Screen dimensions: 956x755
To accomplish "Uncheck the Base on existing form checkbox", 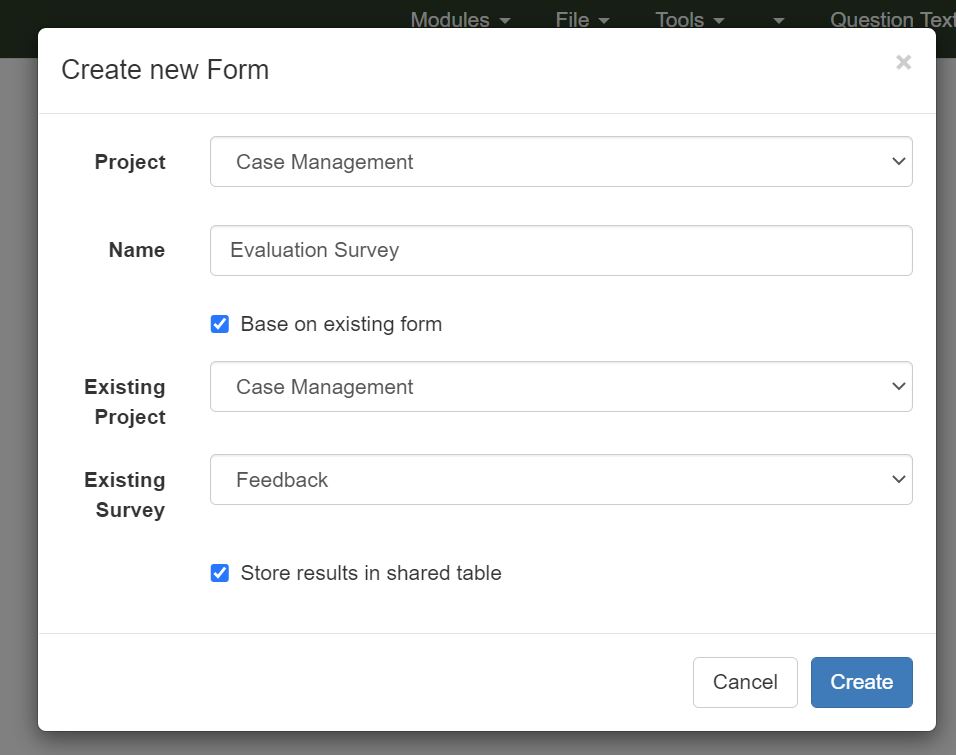I will click(220, 324).
